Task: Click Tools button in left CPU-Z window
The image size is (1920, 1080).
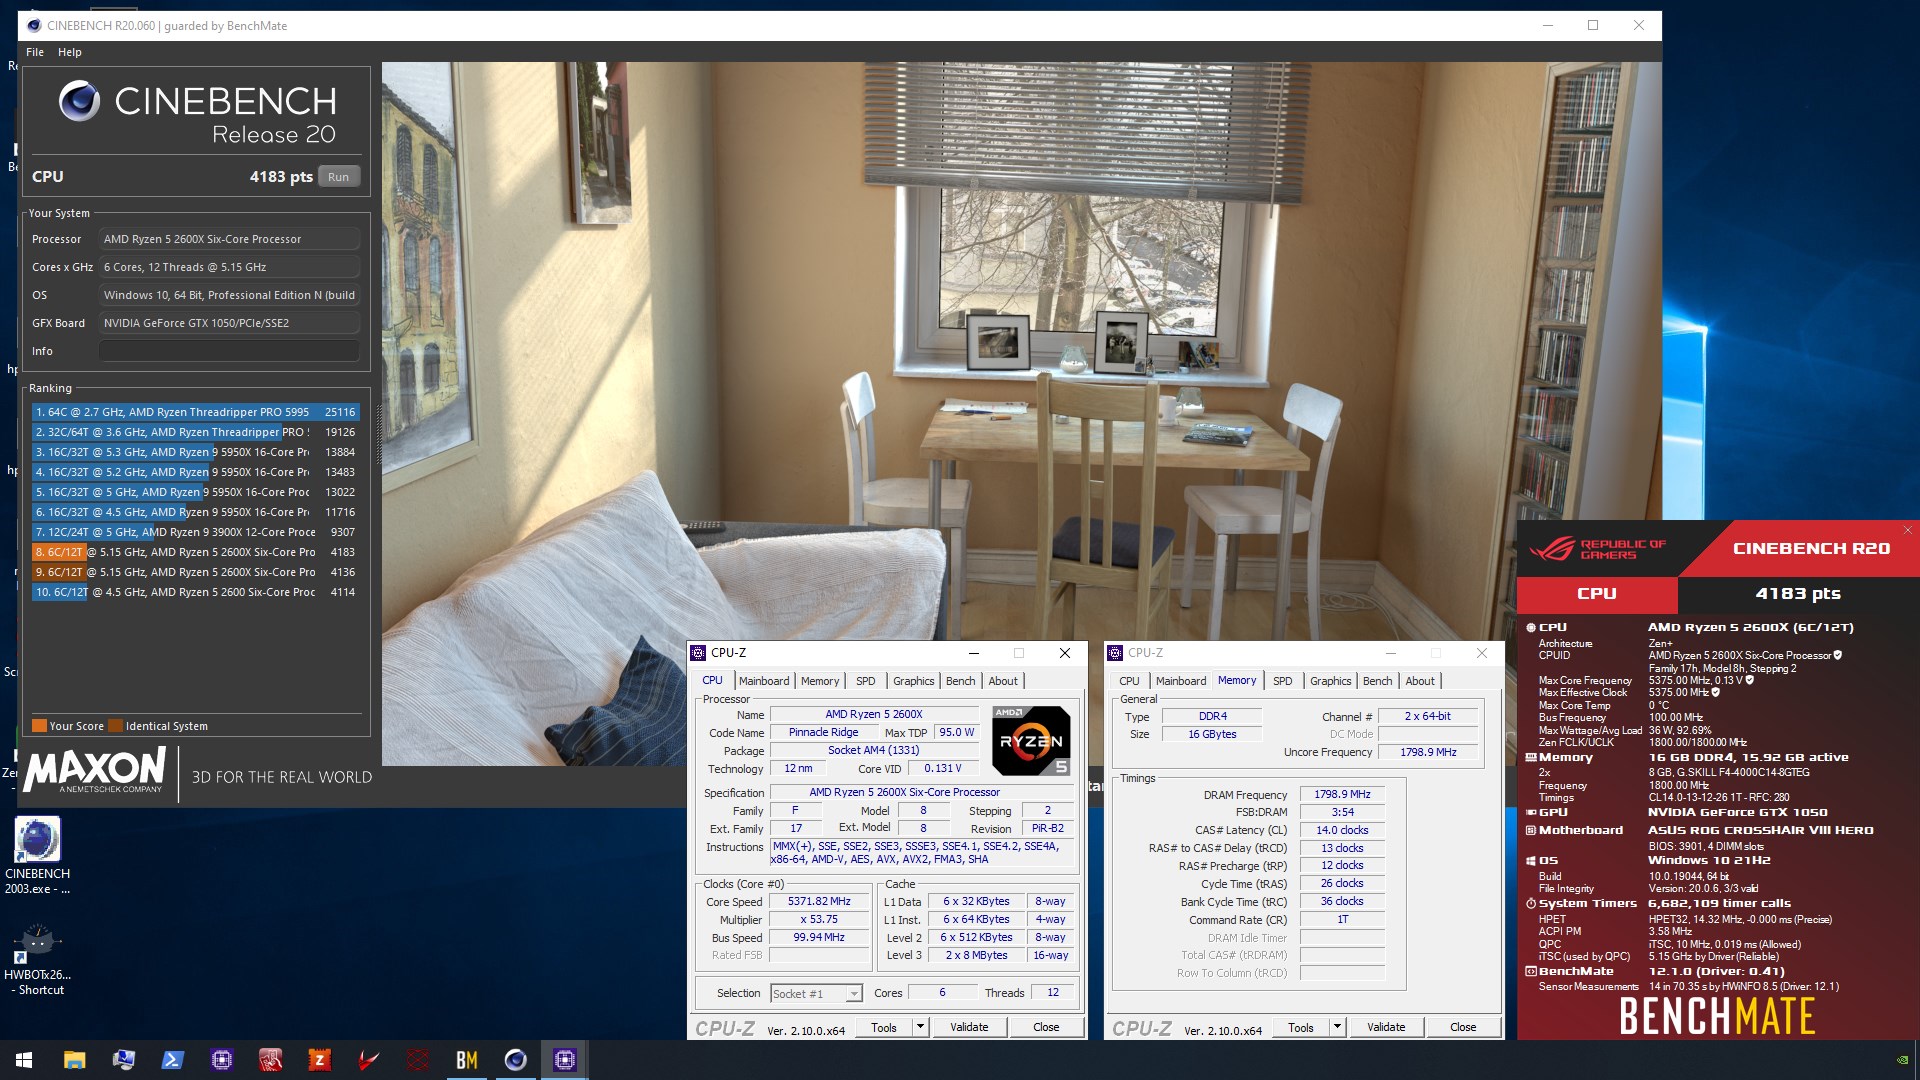Action: point(884,1027)
